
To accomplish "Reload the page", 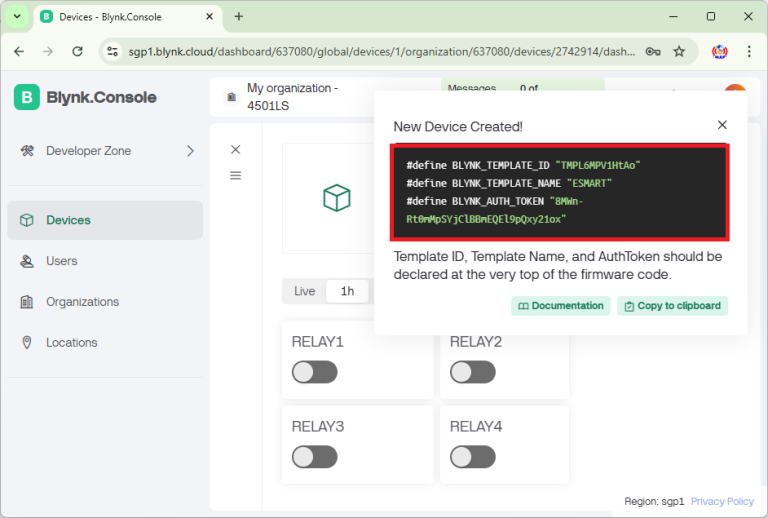I will pos(78,52).
